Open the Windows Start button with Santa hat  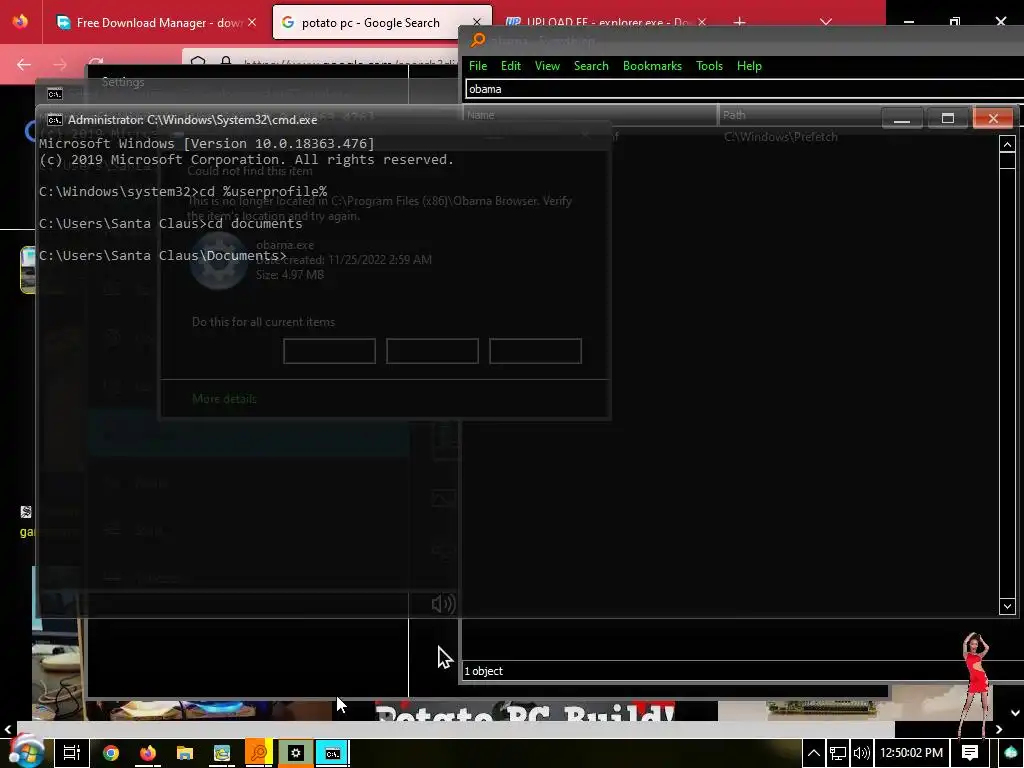[25, 751]
